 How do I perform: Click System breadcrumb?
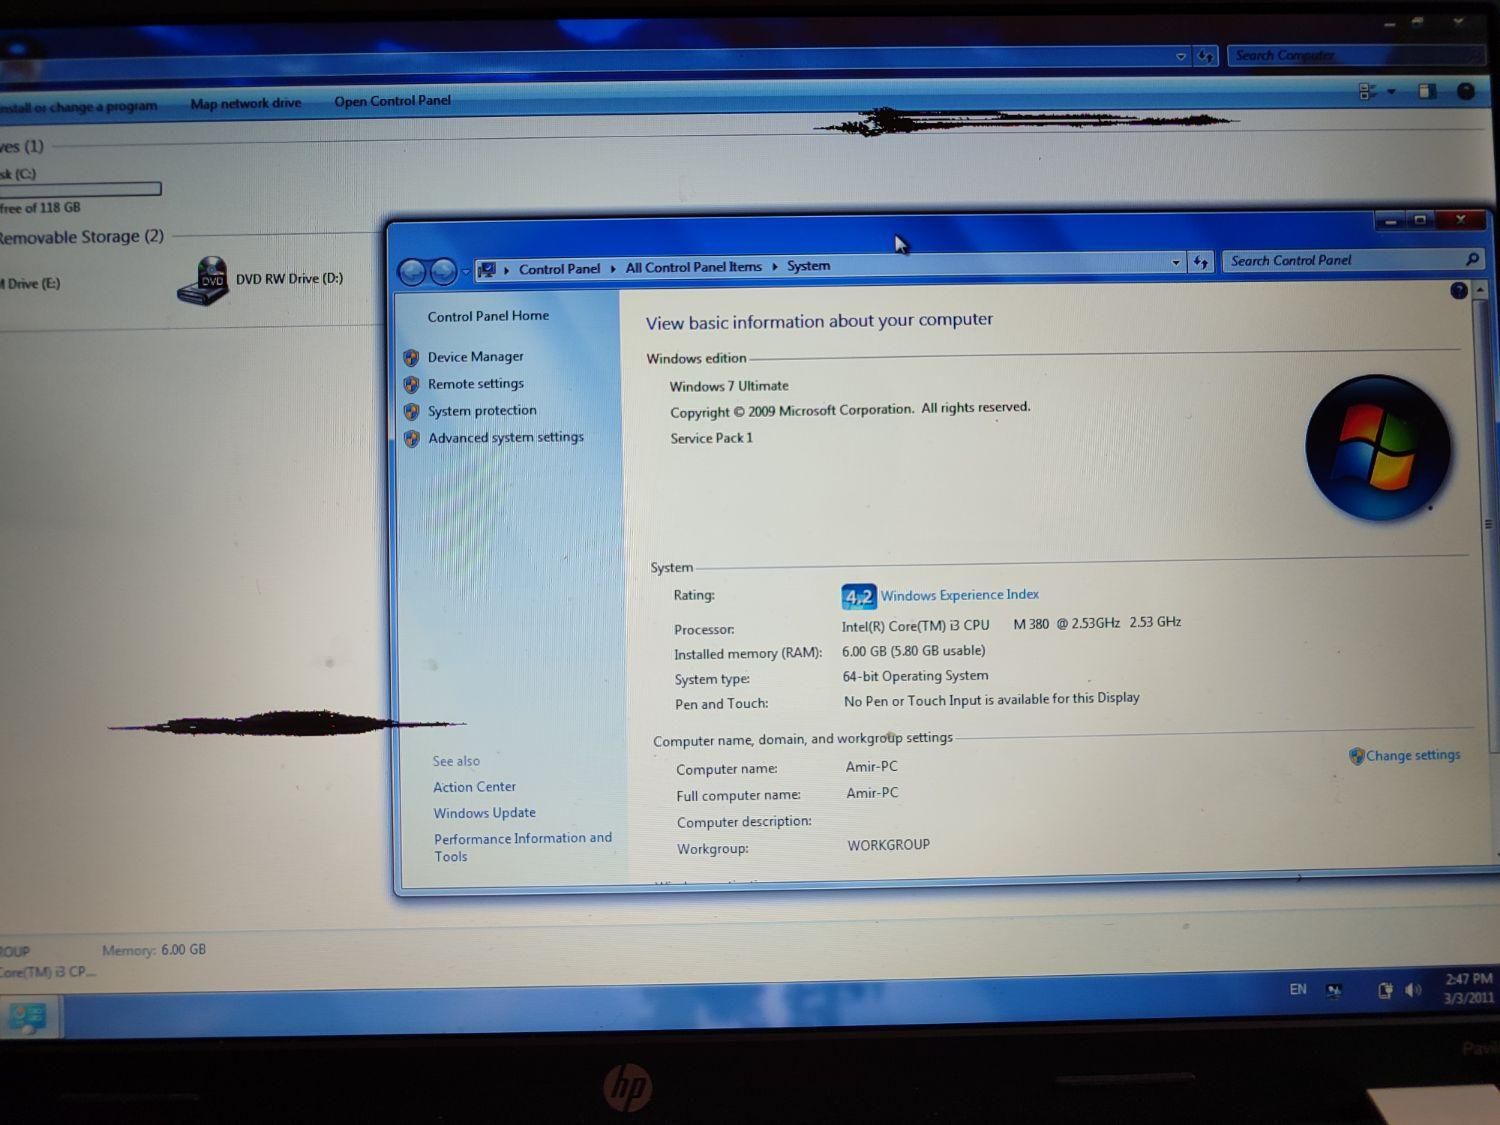pos(808,266)
